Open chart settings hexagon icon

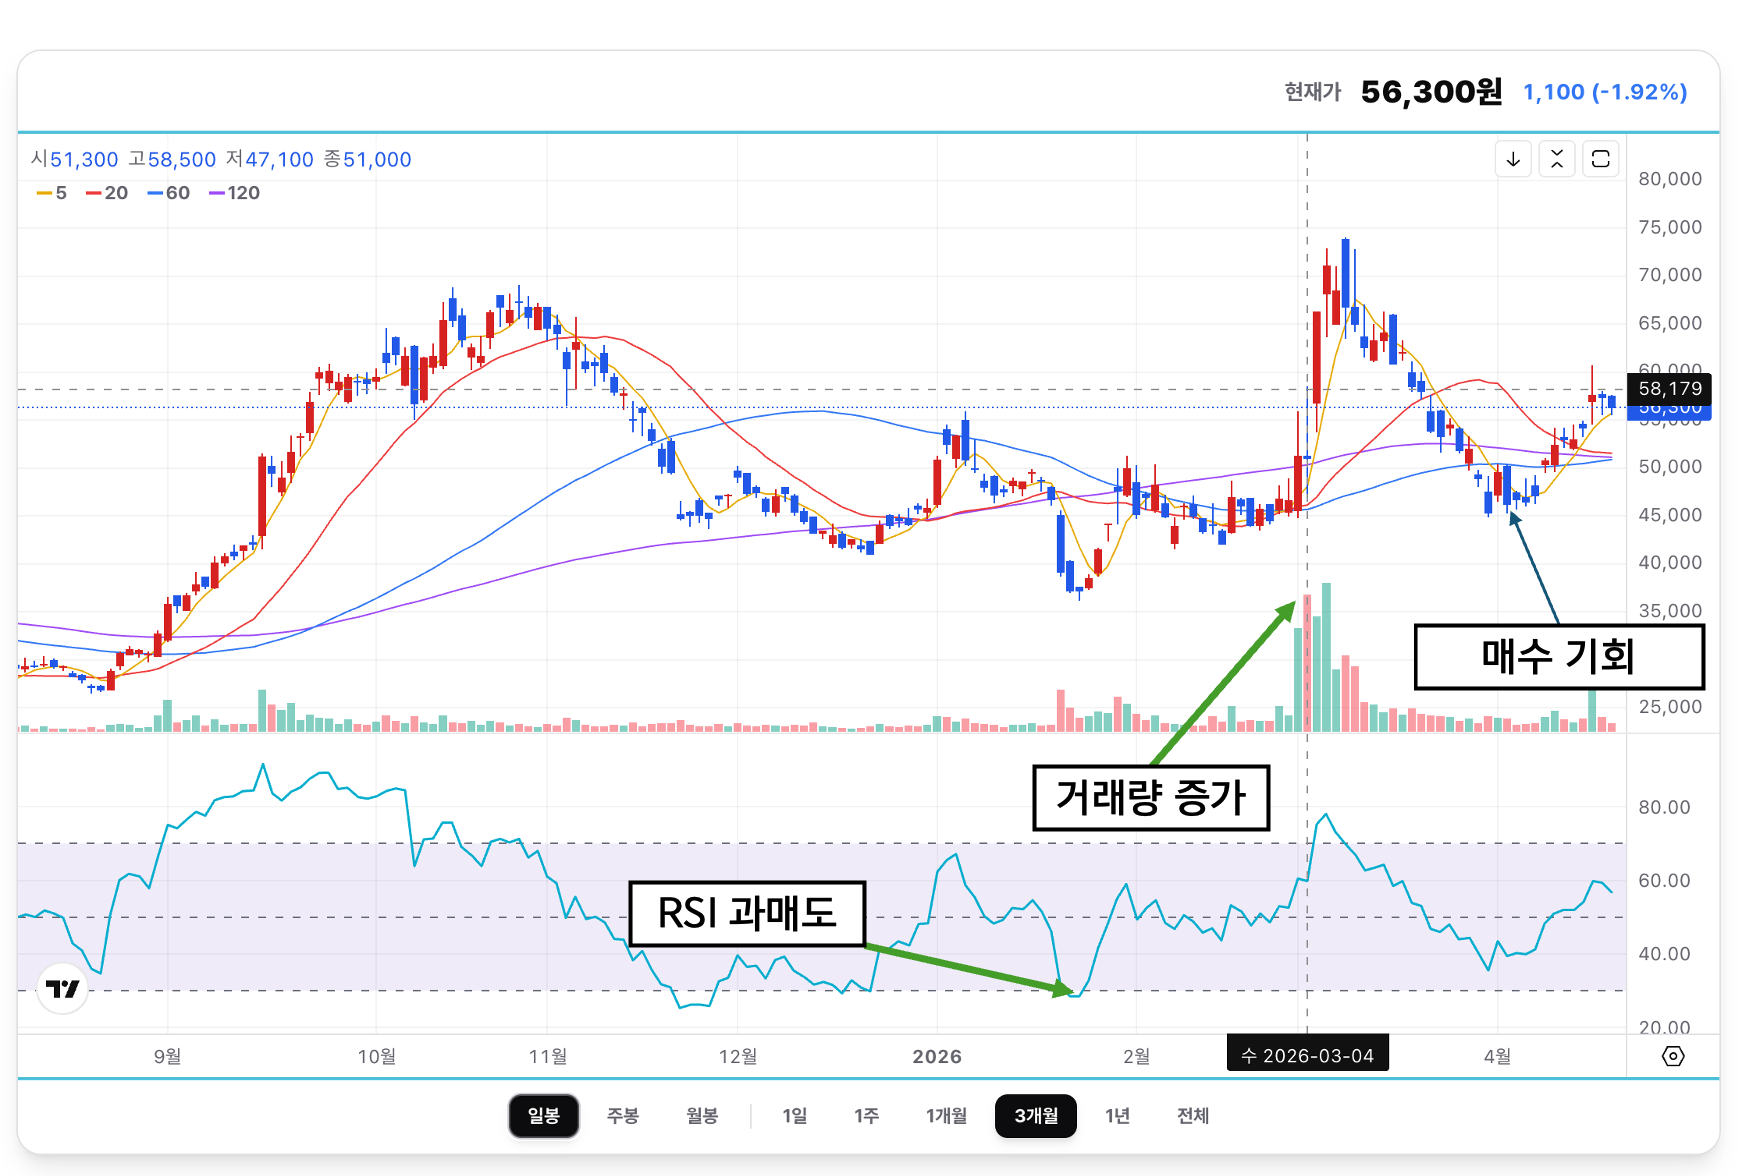click(1673, 1056)
